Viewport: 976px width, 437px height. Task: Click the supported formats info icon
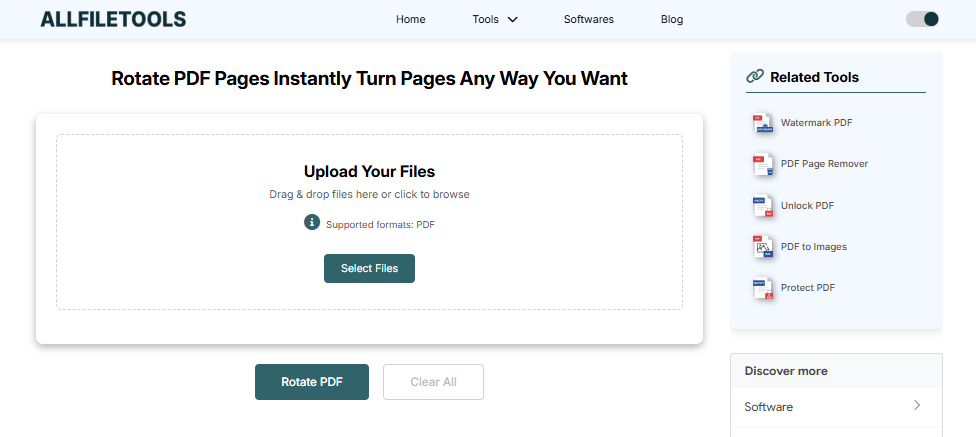tap(312, 222)
